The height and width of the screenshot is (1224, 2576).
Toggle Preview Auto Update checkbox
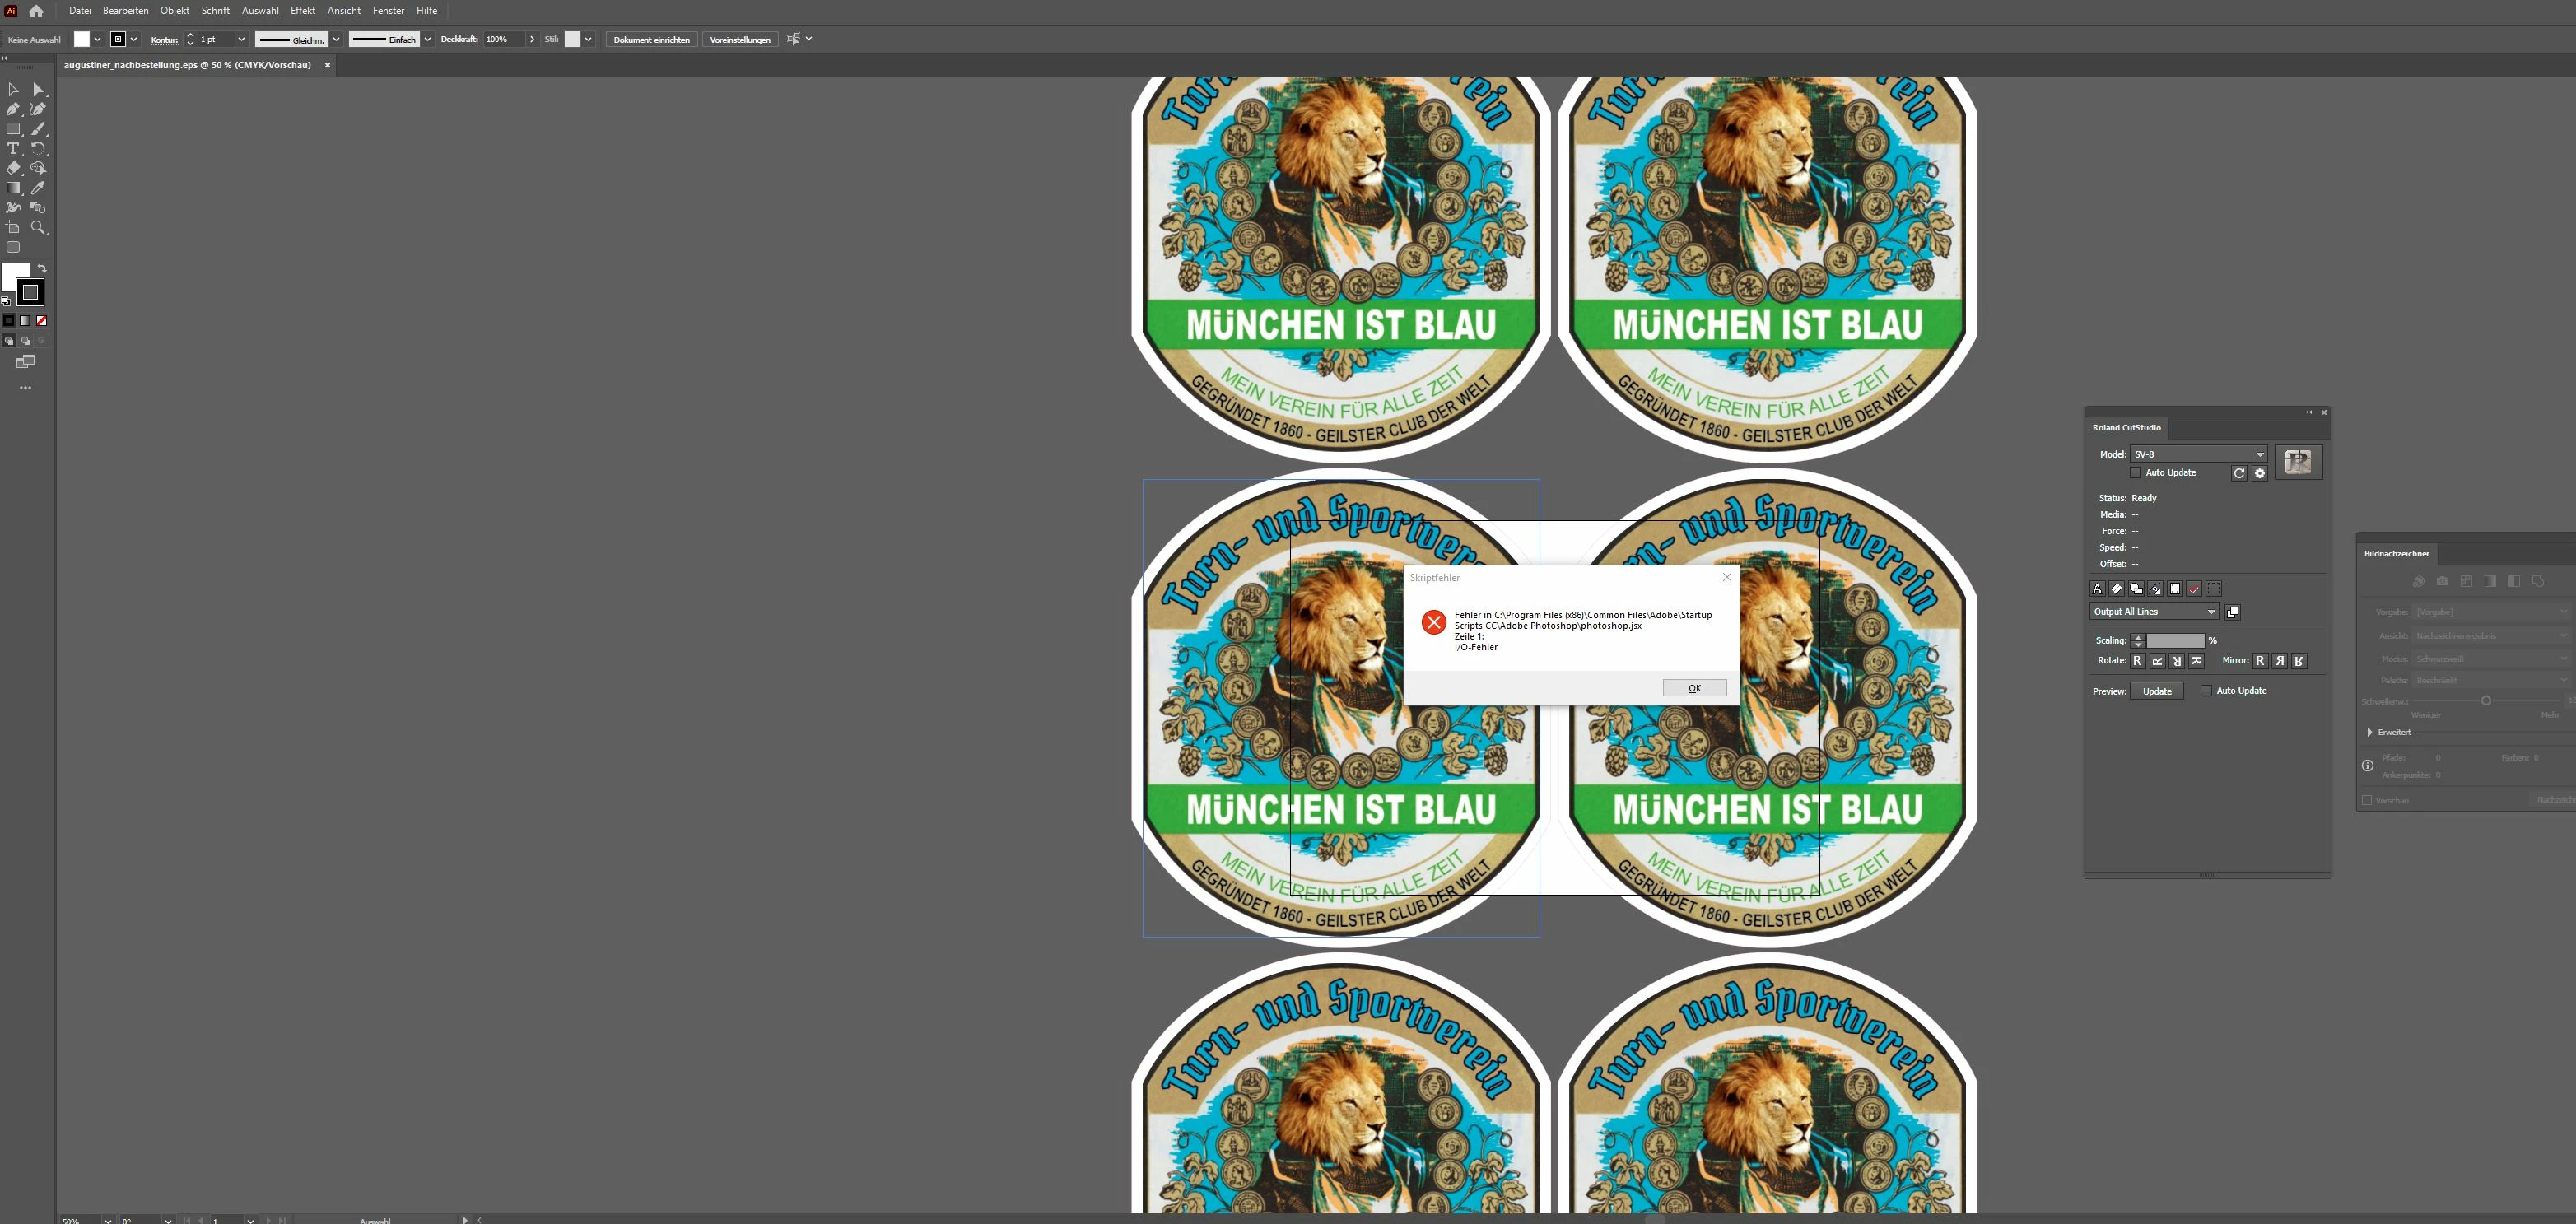click(x=2206, y=691)
